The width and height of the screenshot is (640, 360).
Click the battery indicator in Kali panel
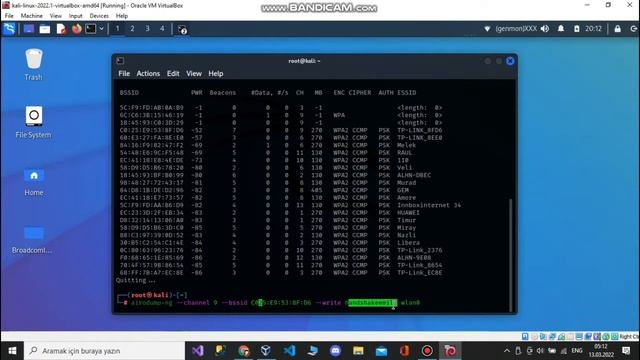[577, 29]
